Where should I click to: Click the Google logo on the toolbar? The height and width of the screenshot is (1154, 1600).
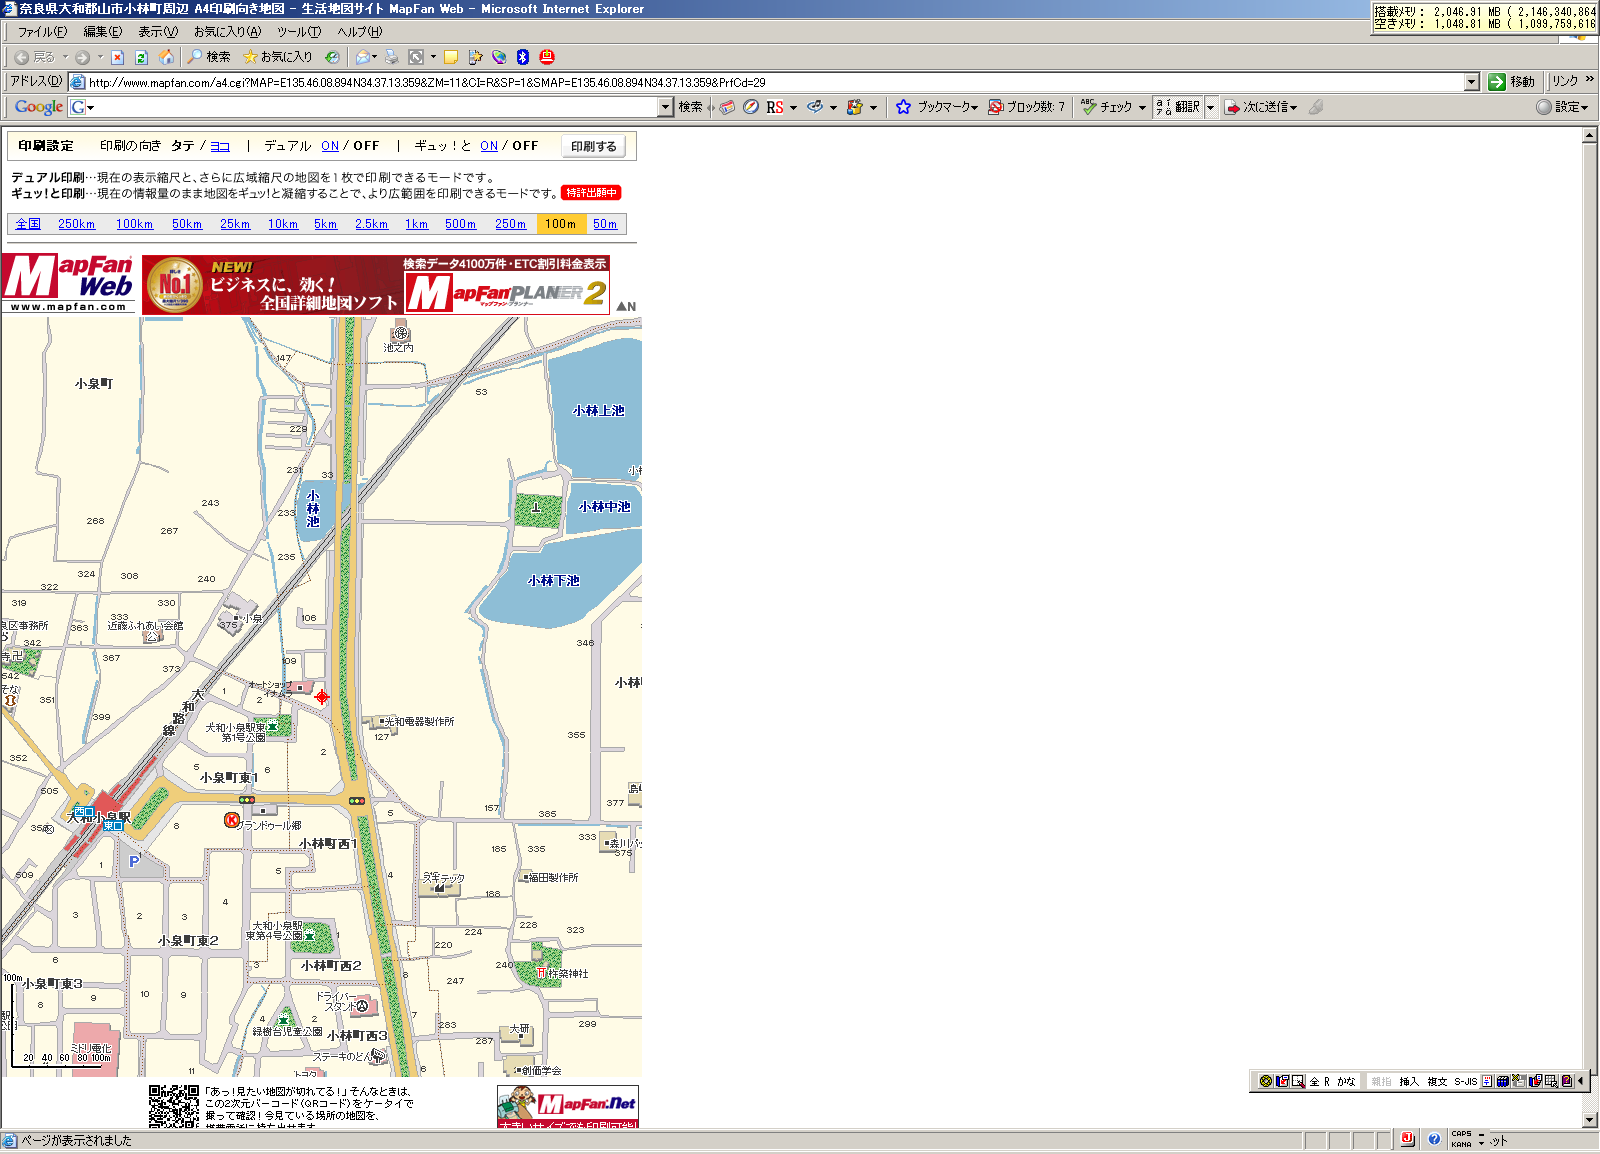(39, 107)
